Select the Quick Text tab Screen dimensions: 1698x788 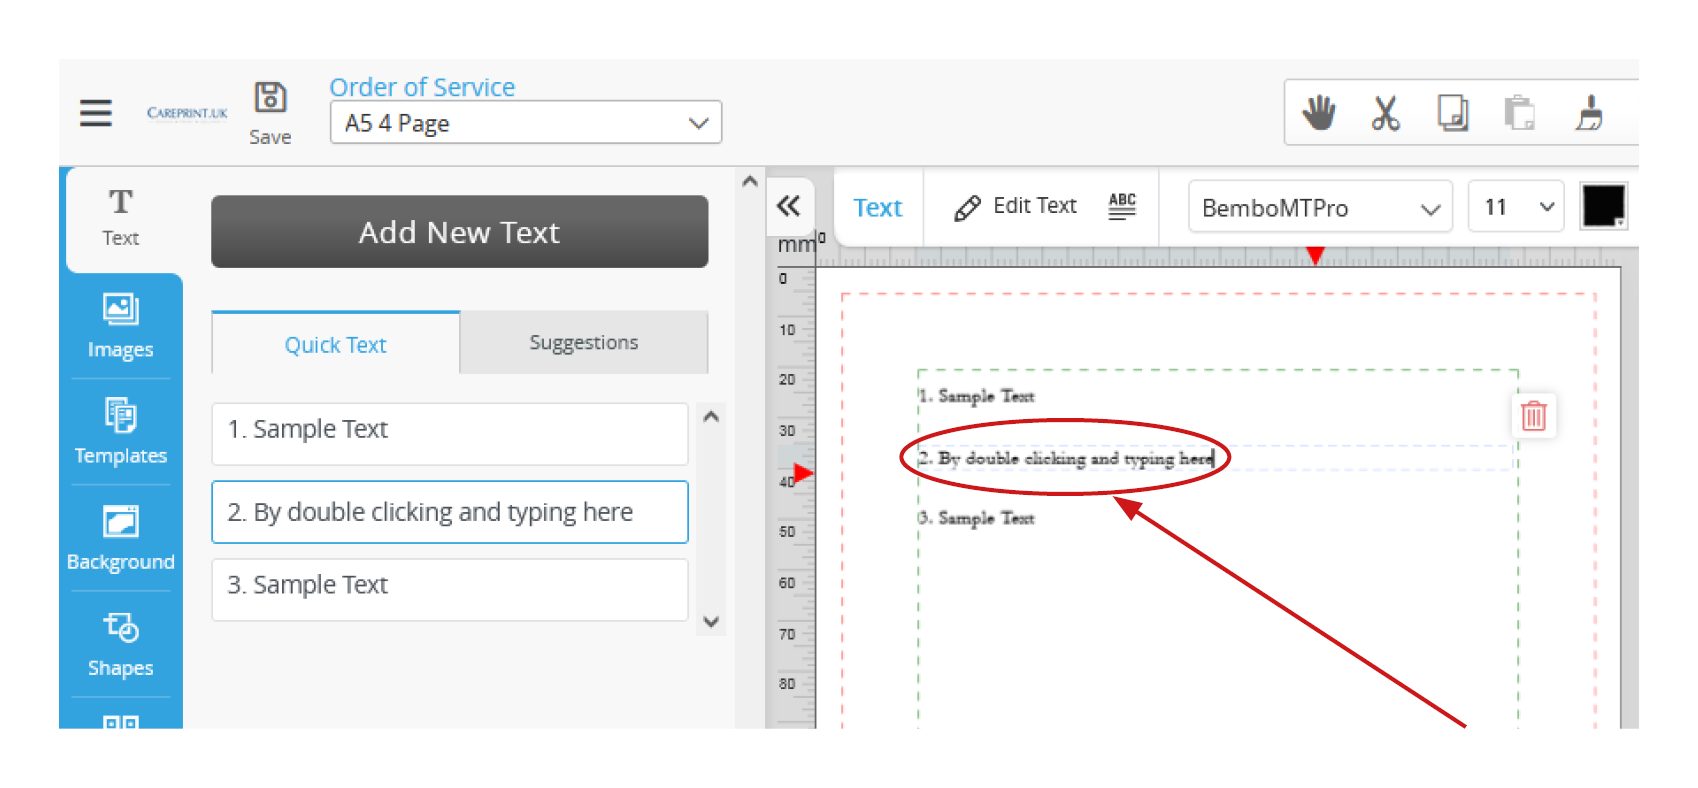pos(335,345)
